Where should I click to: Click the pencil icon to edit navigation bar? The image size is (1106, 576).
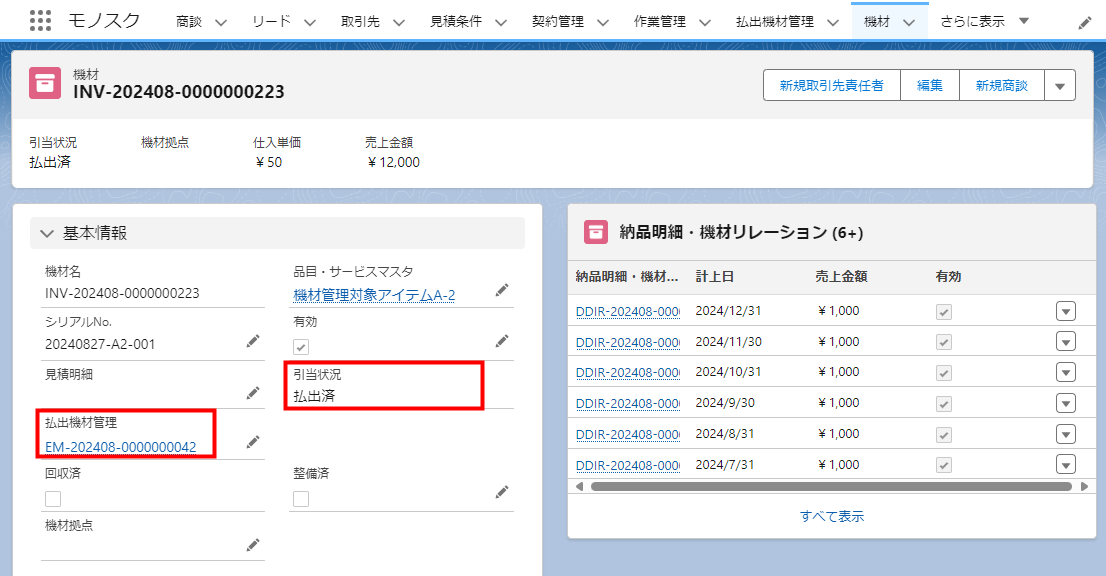1085,22
